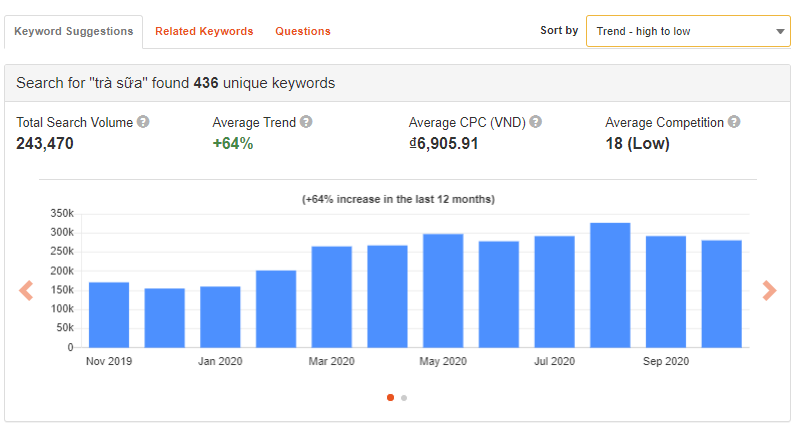Screen dimensions: 801x434
Task: Click the +64% average trend value
Action: (x=233, y=143)
